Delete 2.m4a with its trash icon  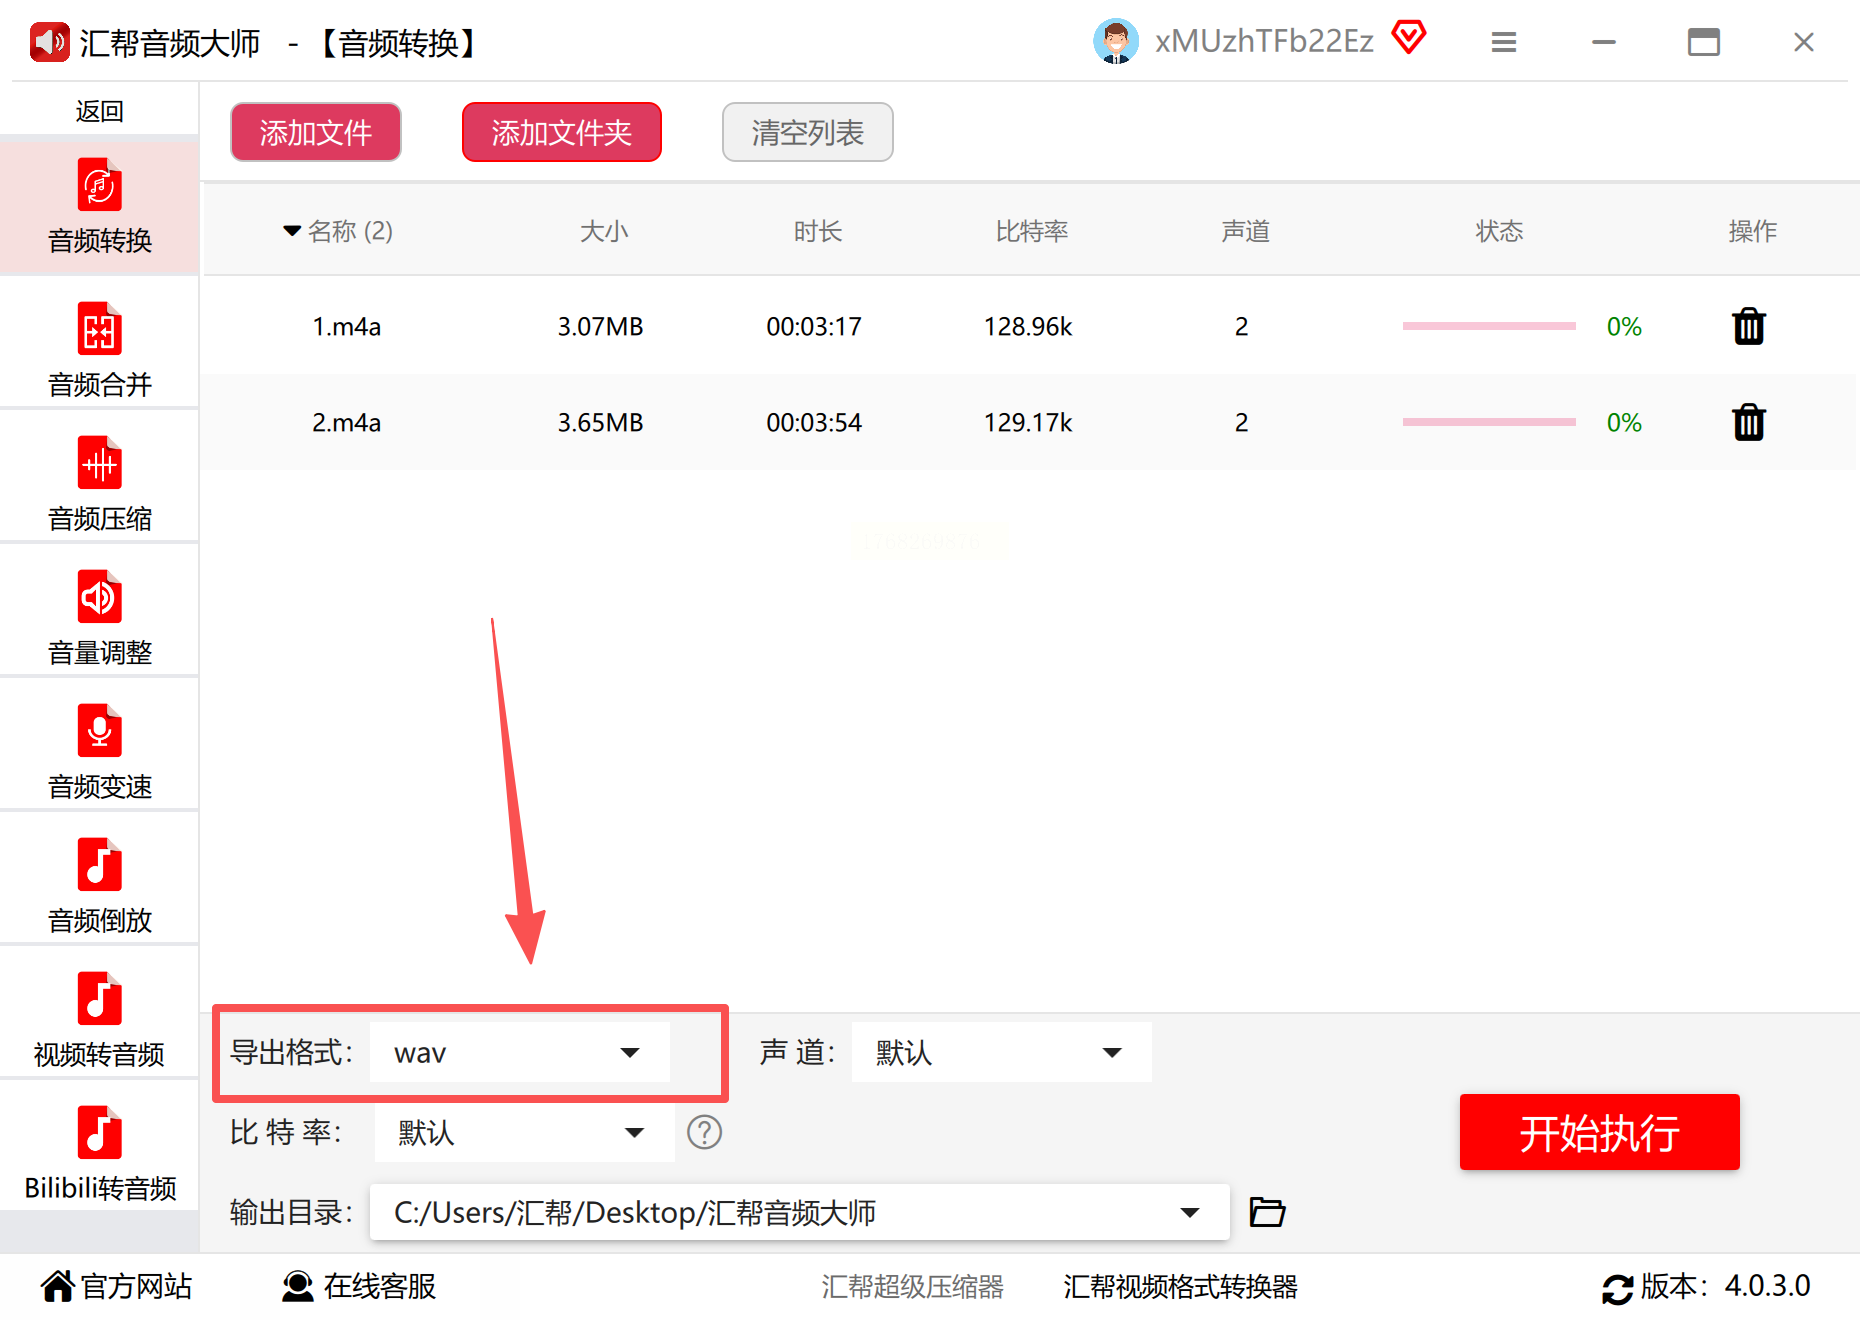(x=1749, y=422)
